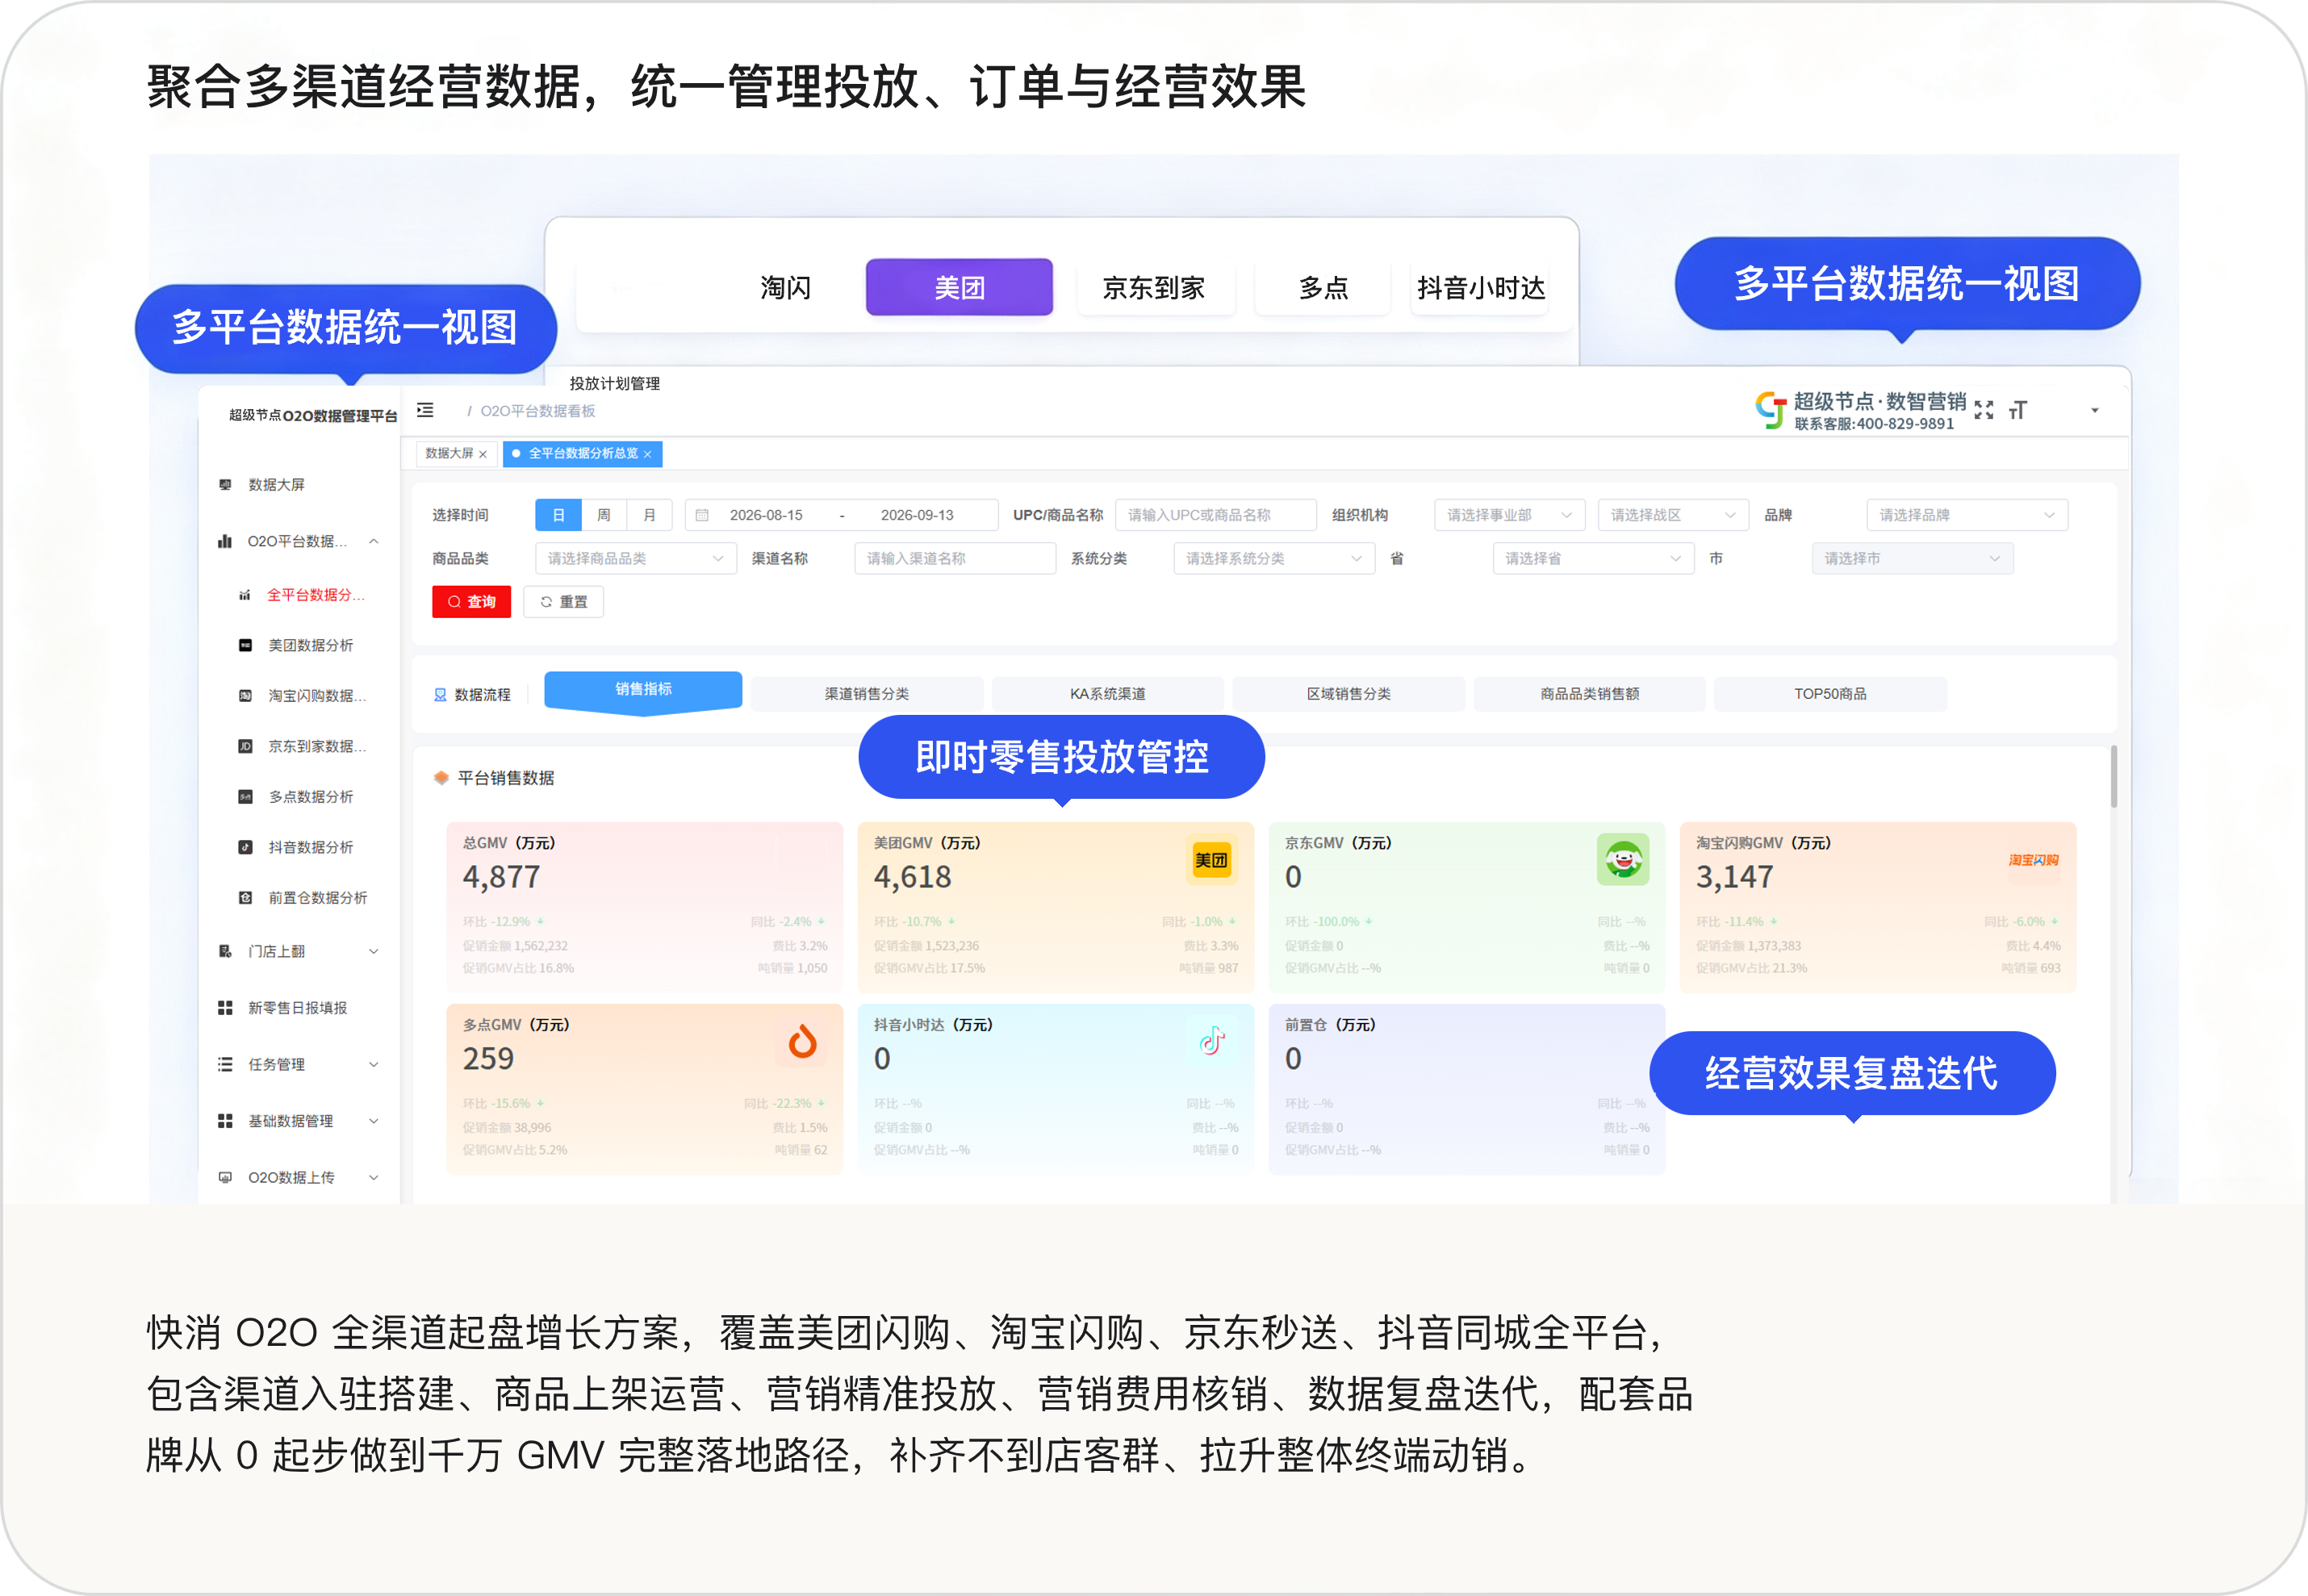The width and height of the screenshot is (2308, 1596).
Task: Expand the 基础数据管理 sidebar group
Action: (374, 1121)
